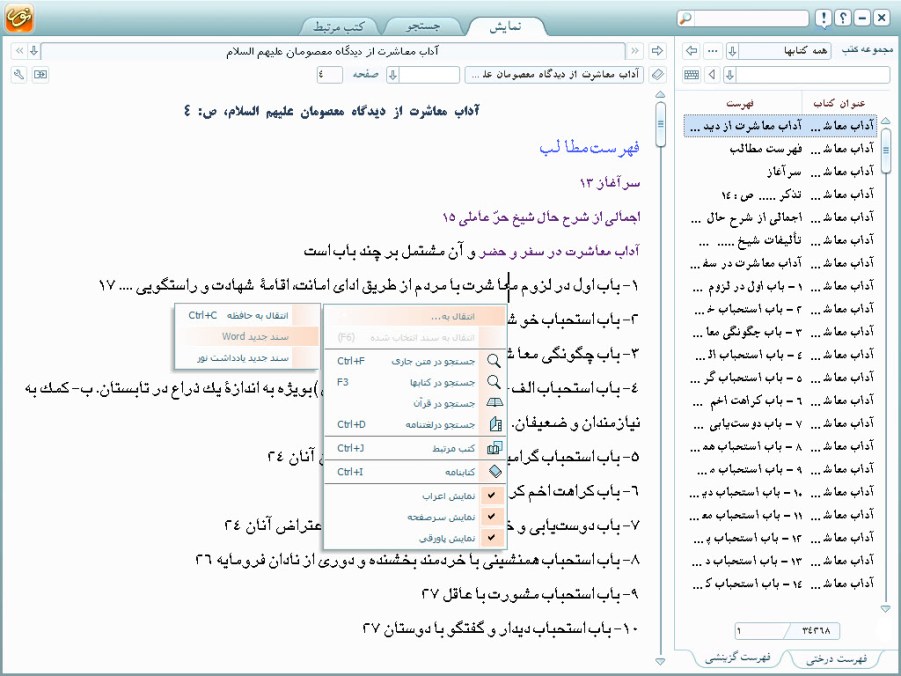Viewport: 901px width, 676px height.
Task: Click the line '١٠- باب استحباب دیدار و گفتگو با دوستان'
Action: 500,628
